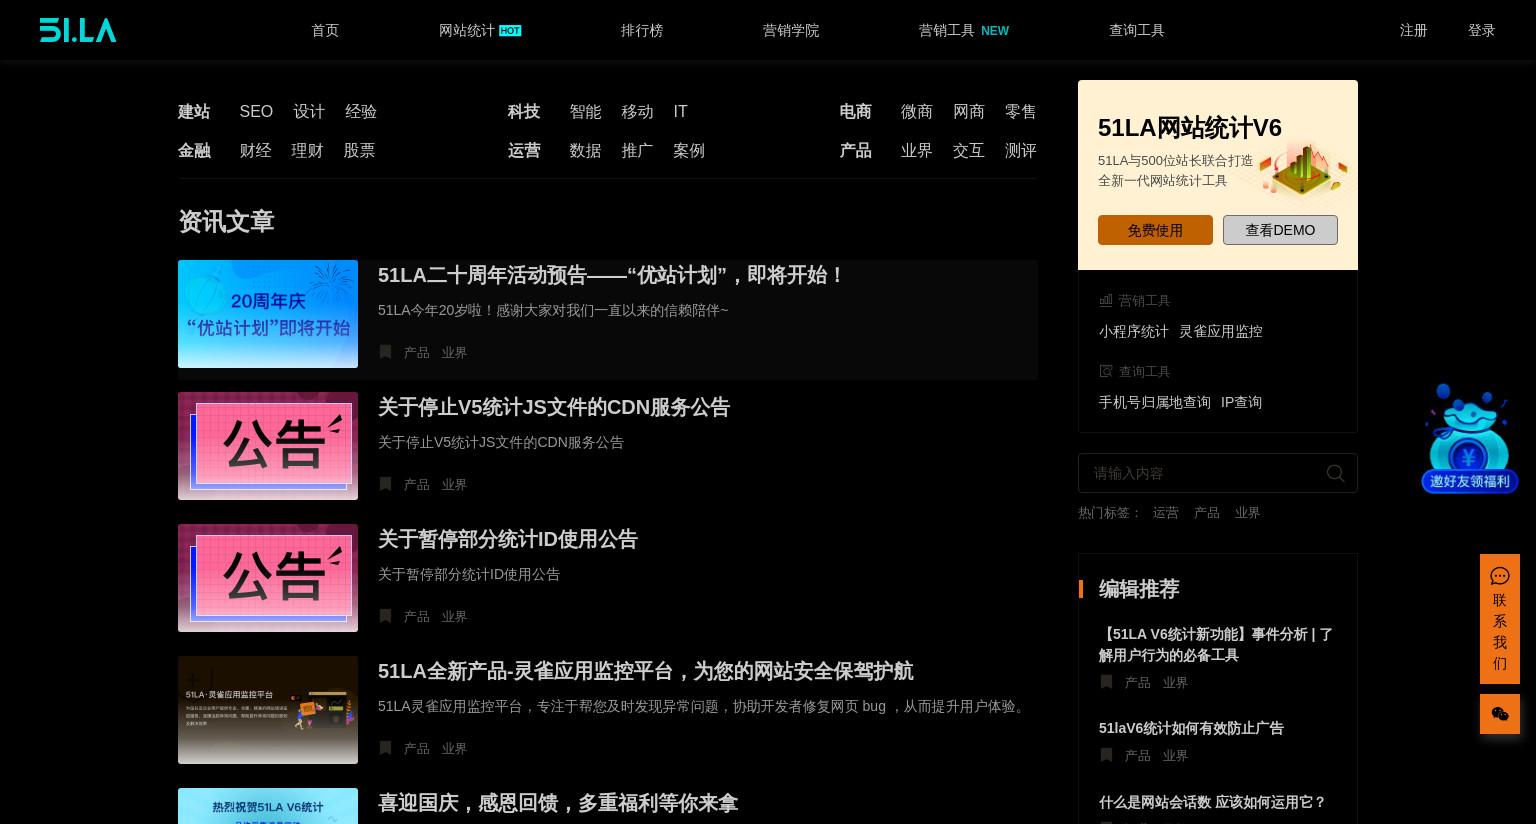The width and height of the screenshot is (1536, 824).
Task: Open the 查询工具 nav item in header
Action: (x=1137, y=30)
